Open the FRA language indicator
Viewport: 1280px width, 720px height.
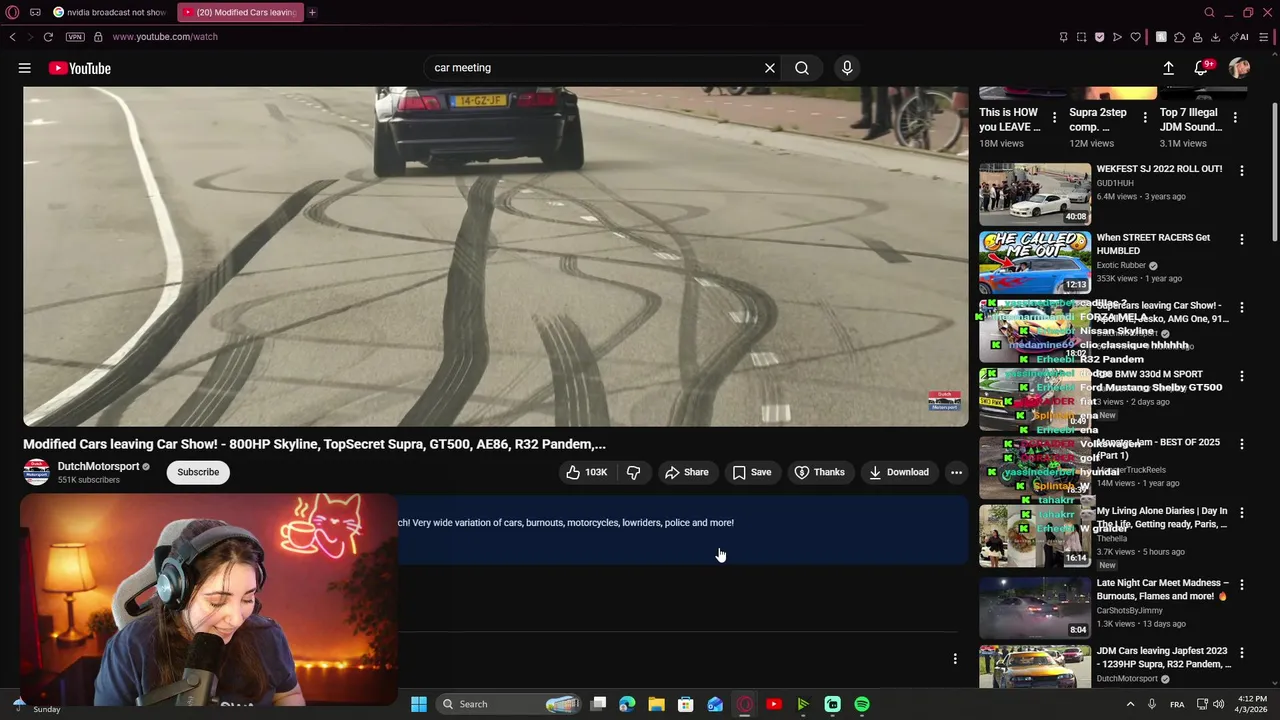pyautogui.click(x=1177, y=704)
